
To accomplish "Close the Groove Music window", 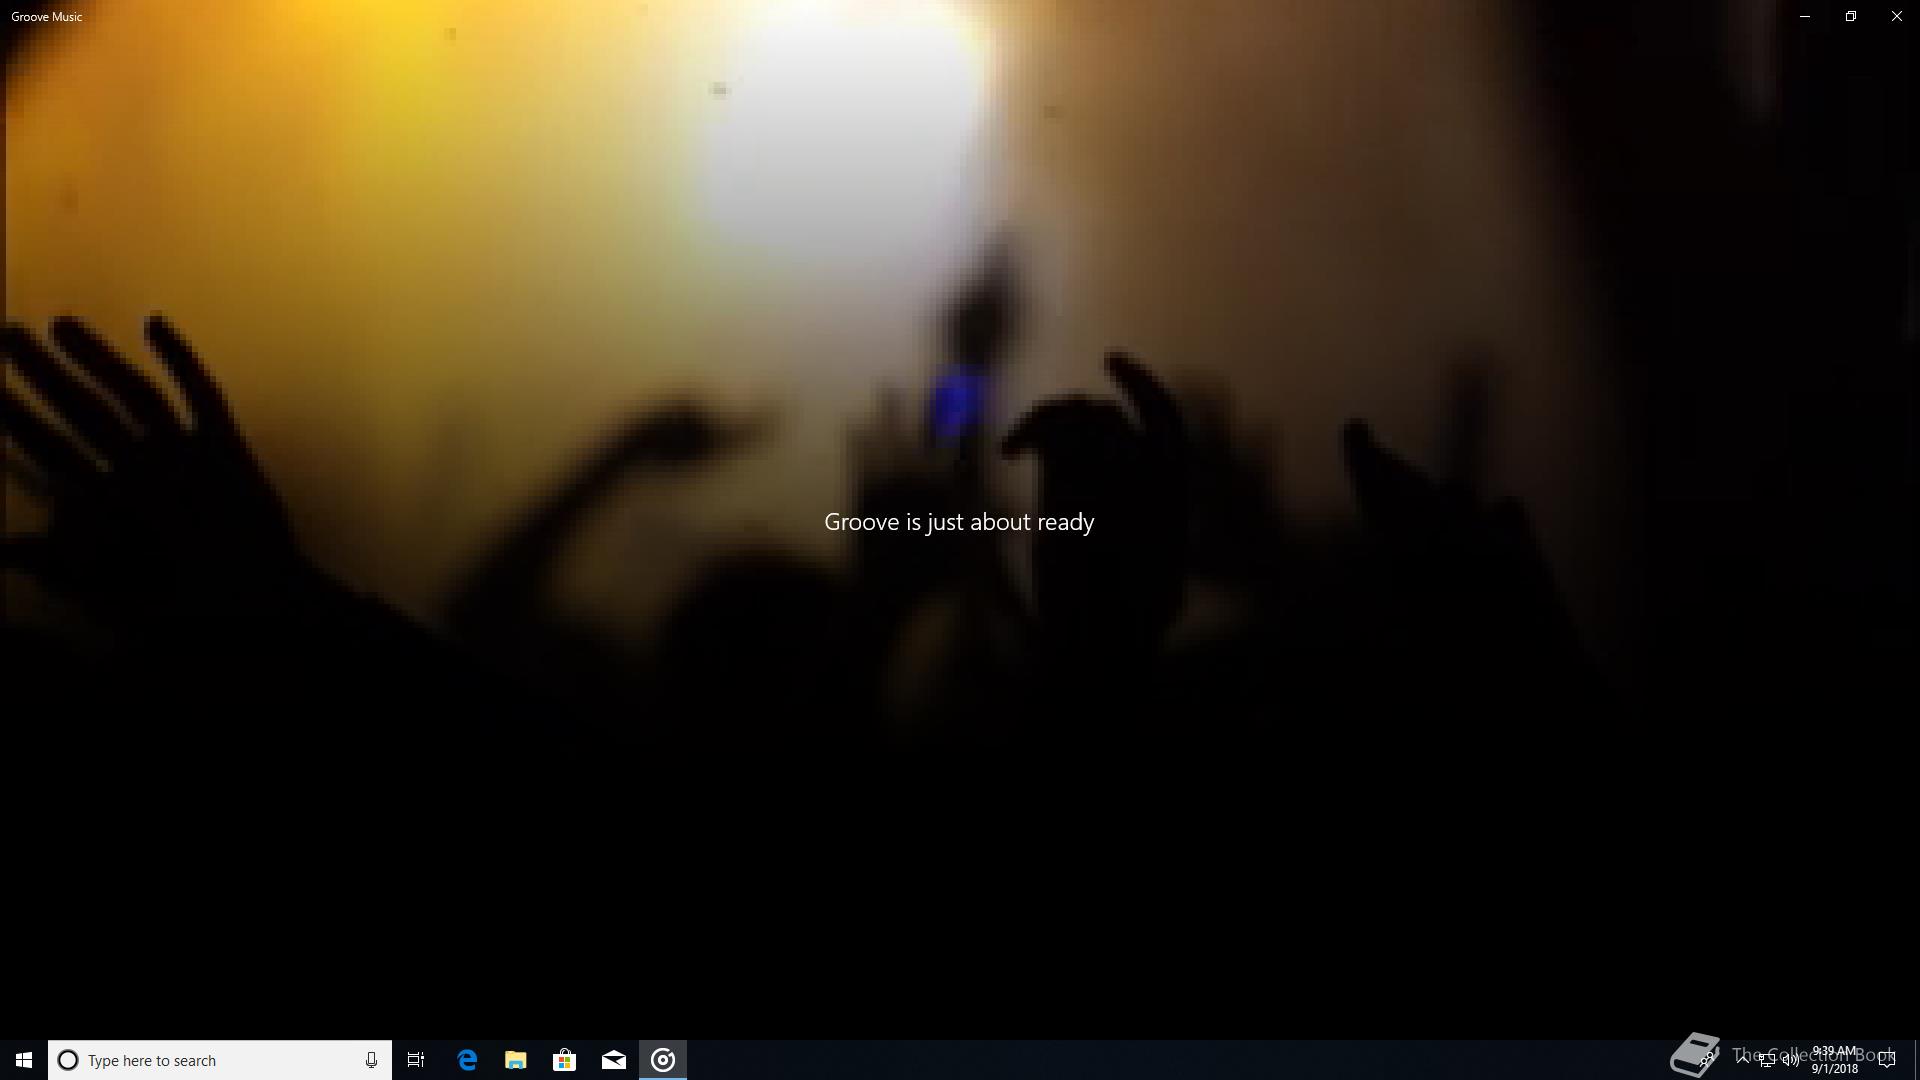I will pyautogui.click(x=1897, y=16).
